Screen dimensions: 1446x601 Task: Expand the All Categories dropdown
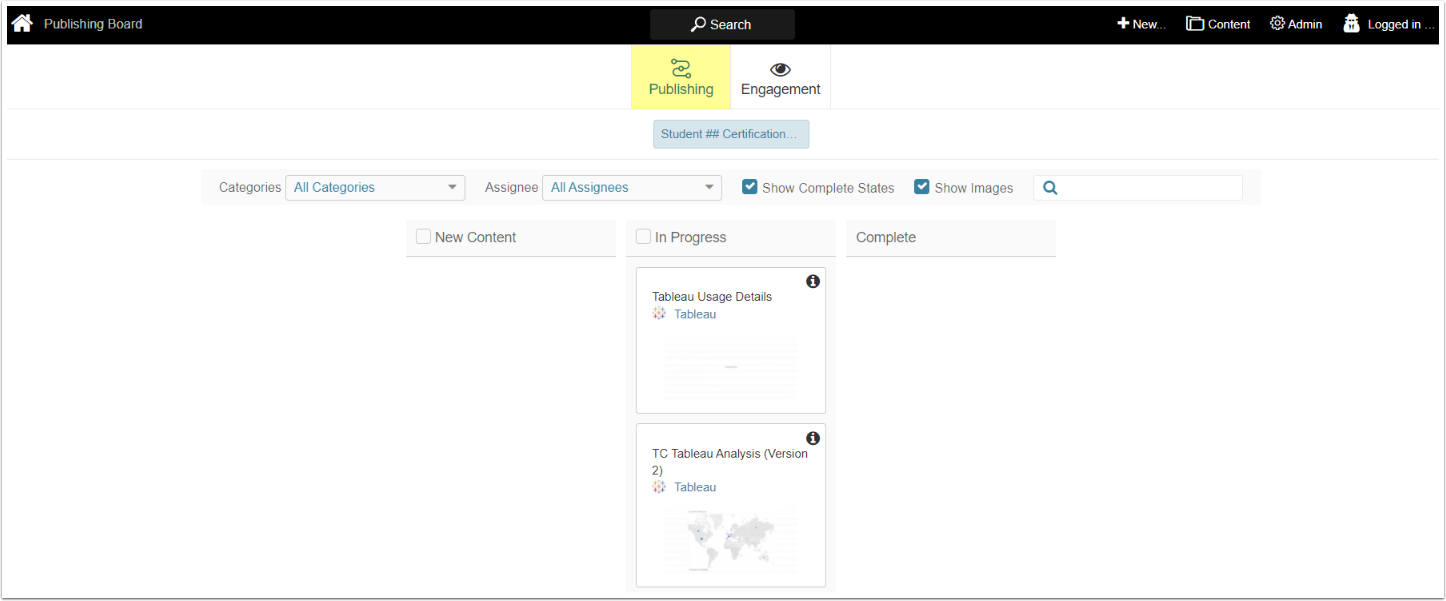(375, 187)
